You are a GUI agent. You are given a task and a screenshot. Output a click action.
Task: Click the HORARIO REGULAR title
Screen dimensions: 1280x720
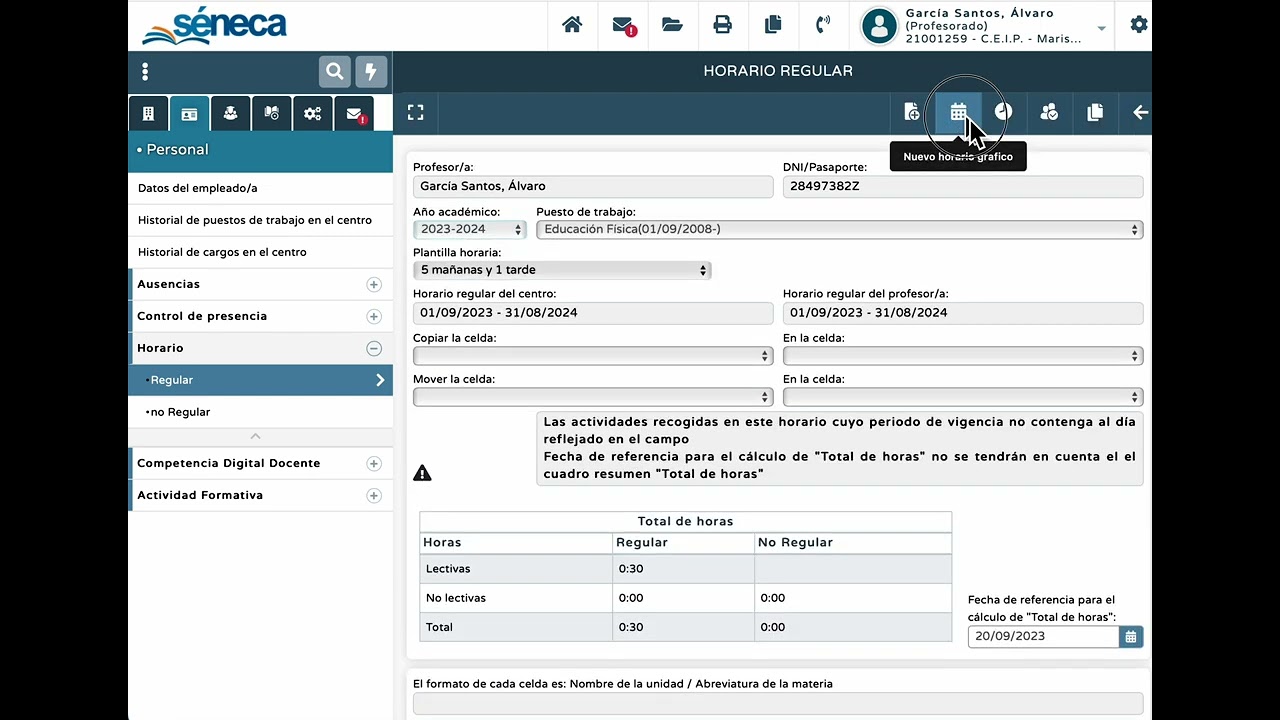point(778,71)
